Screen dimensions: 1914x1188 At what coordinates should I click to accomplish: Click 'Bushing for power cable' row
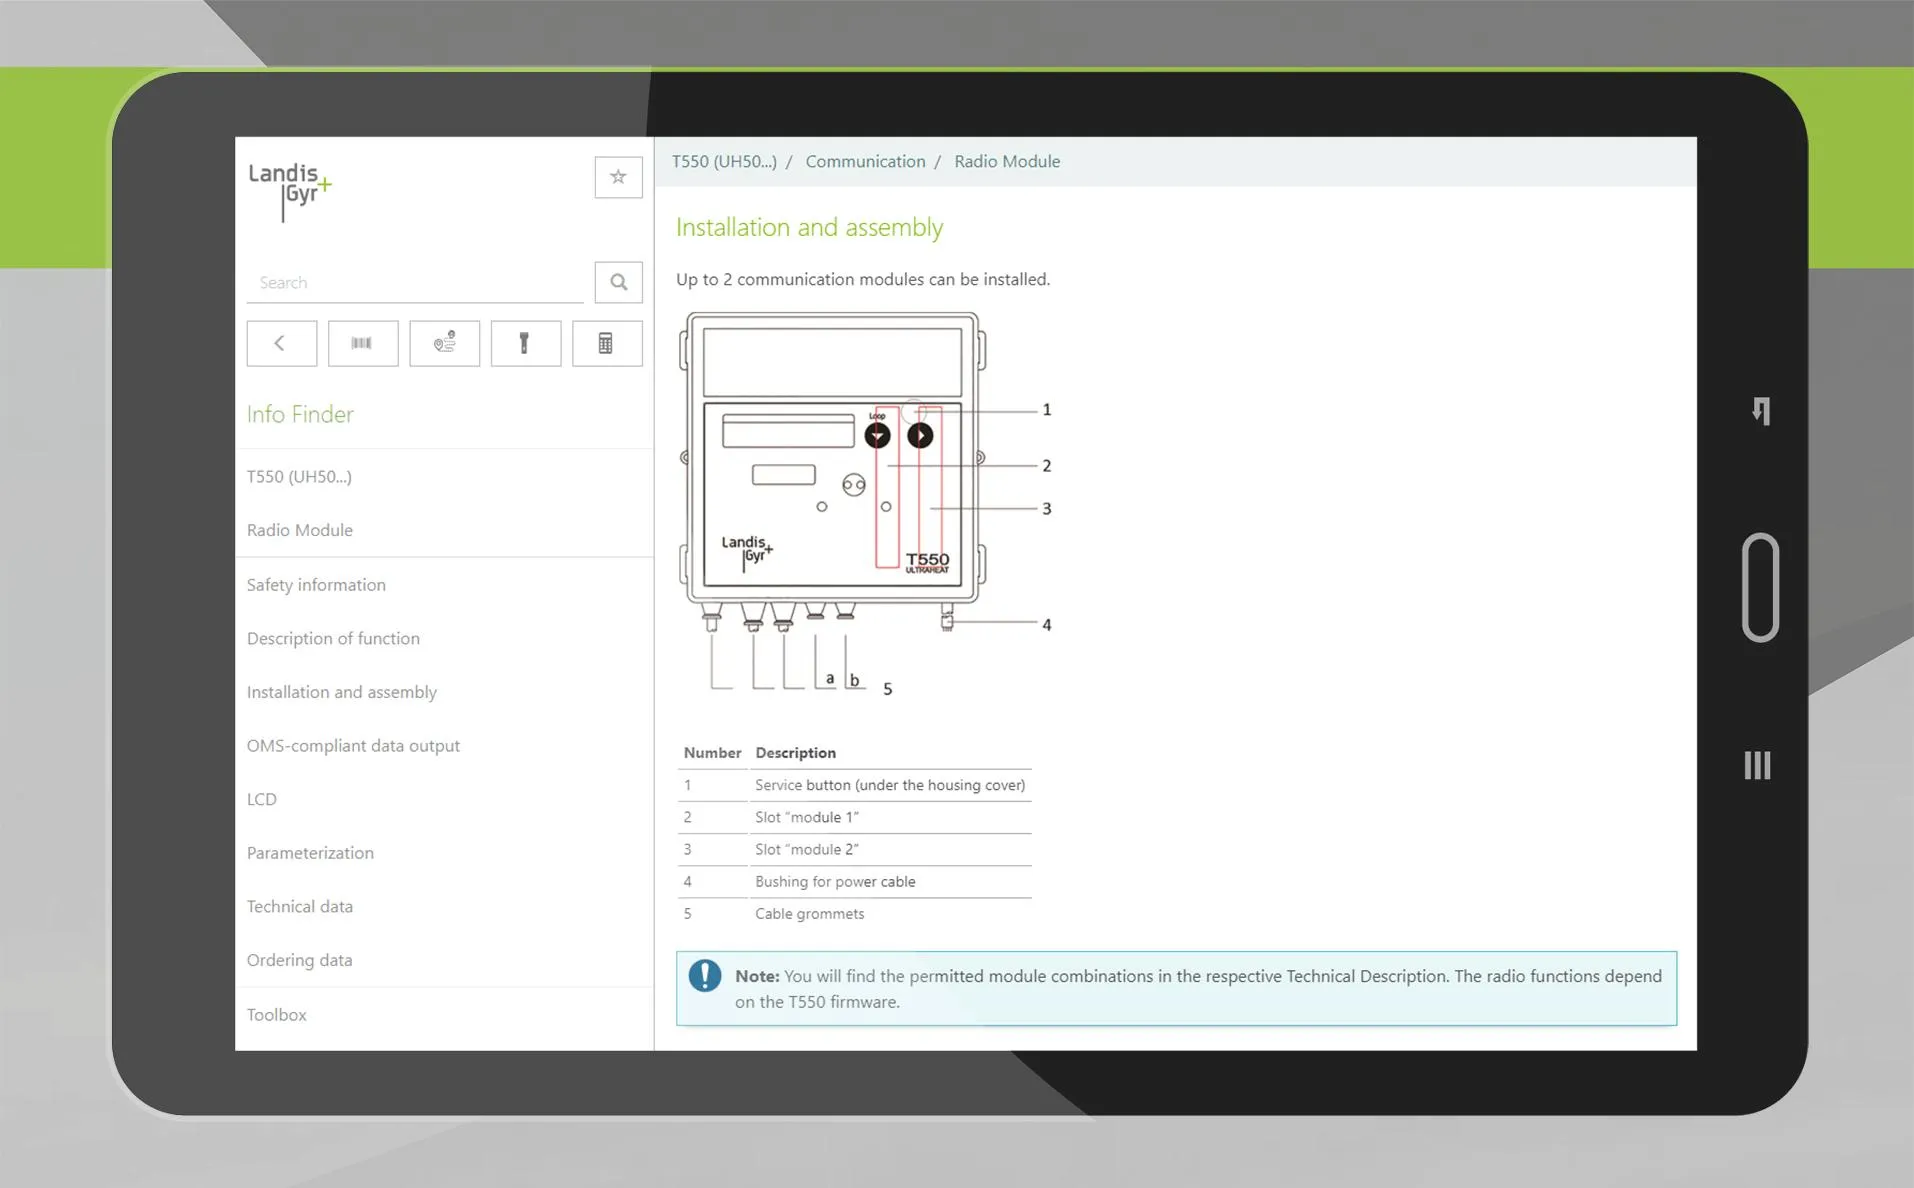click(854, 881)
